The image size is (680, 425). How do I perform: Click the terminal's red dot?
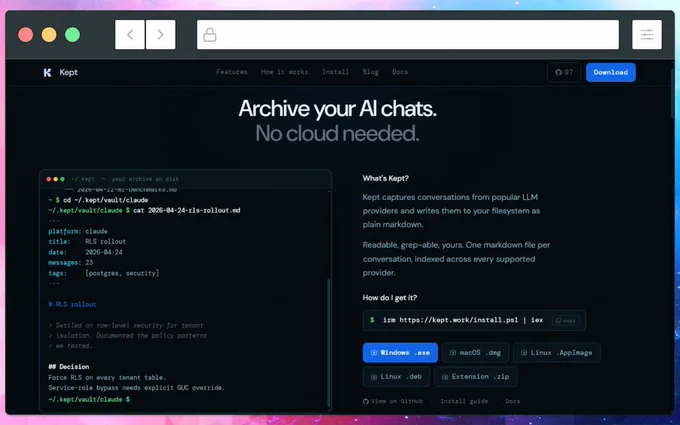pos(49,179)
